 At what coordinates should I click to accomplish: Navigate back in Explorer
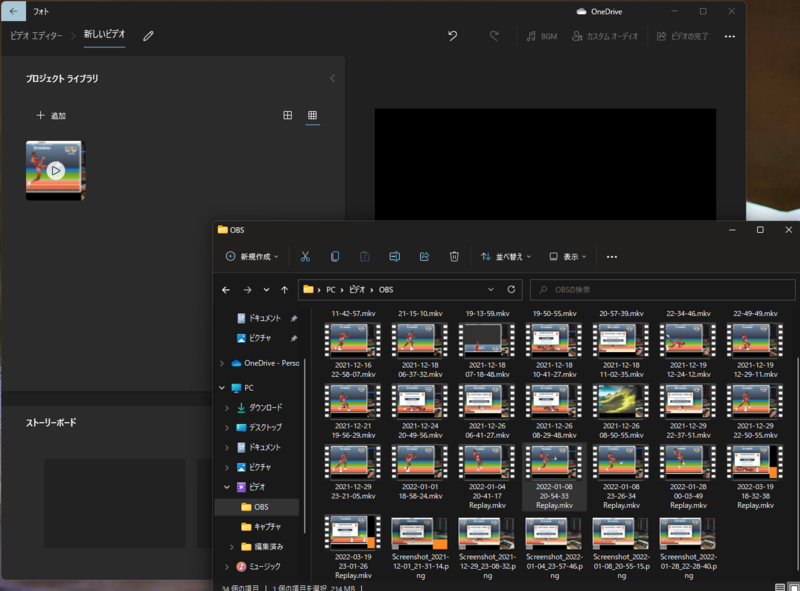coord(226,289)
